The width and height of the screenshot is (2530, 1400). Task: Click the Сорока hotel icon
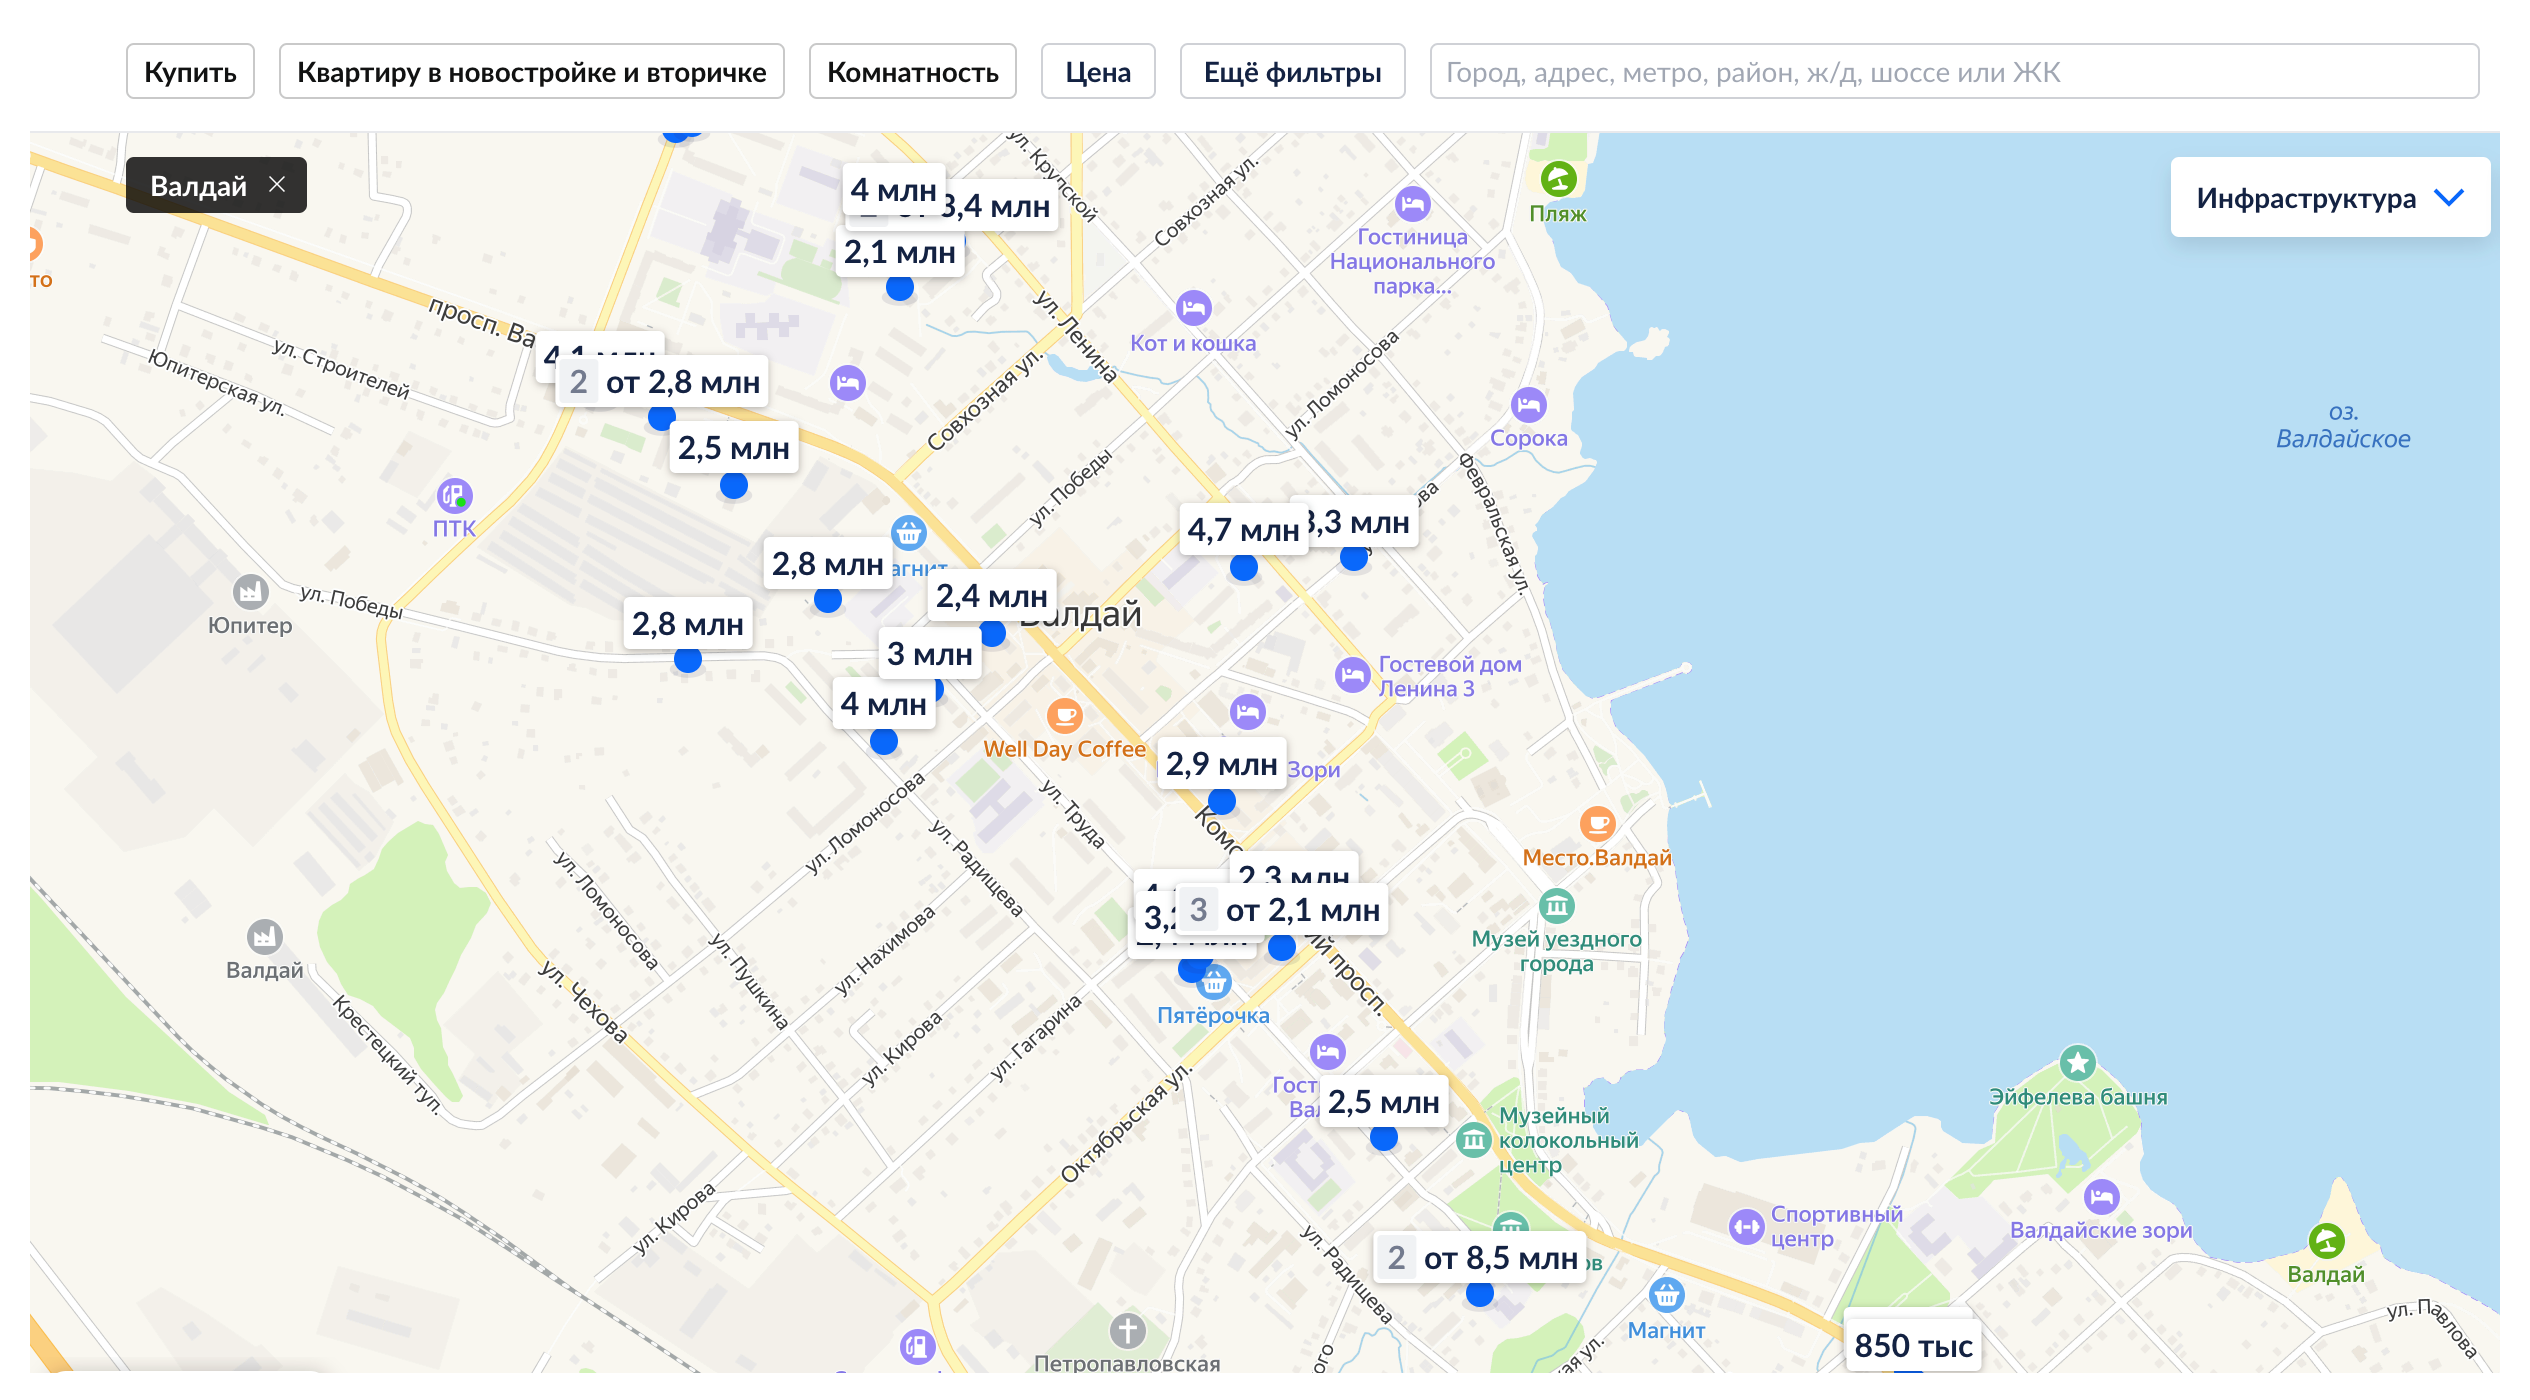[1528, 405]
